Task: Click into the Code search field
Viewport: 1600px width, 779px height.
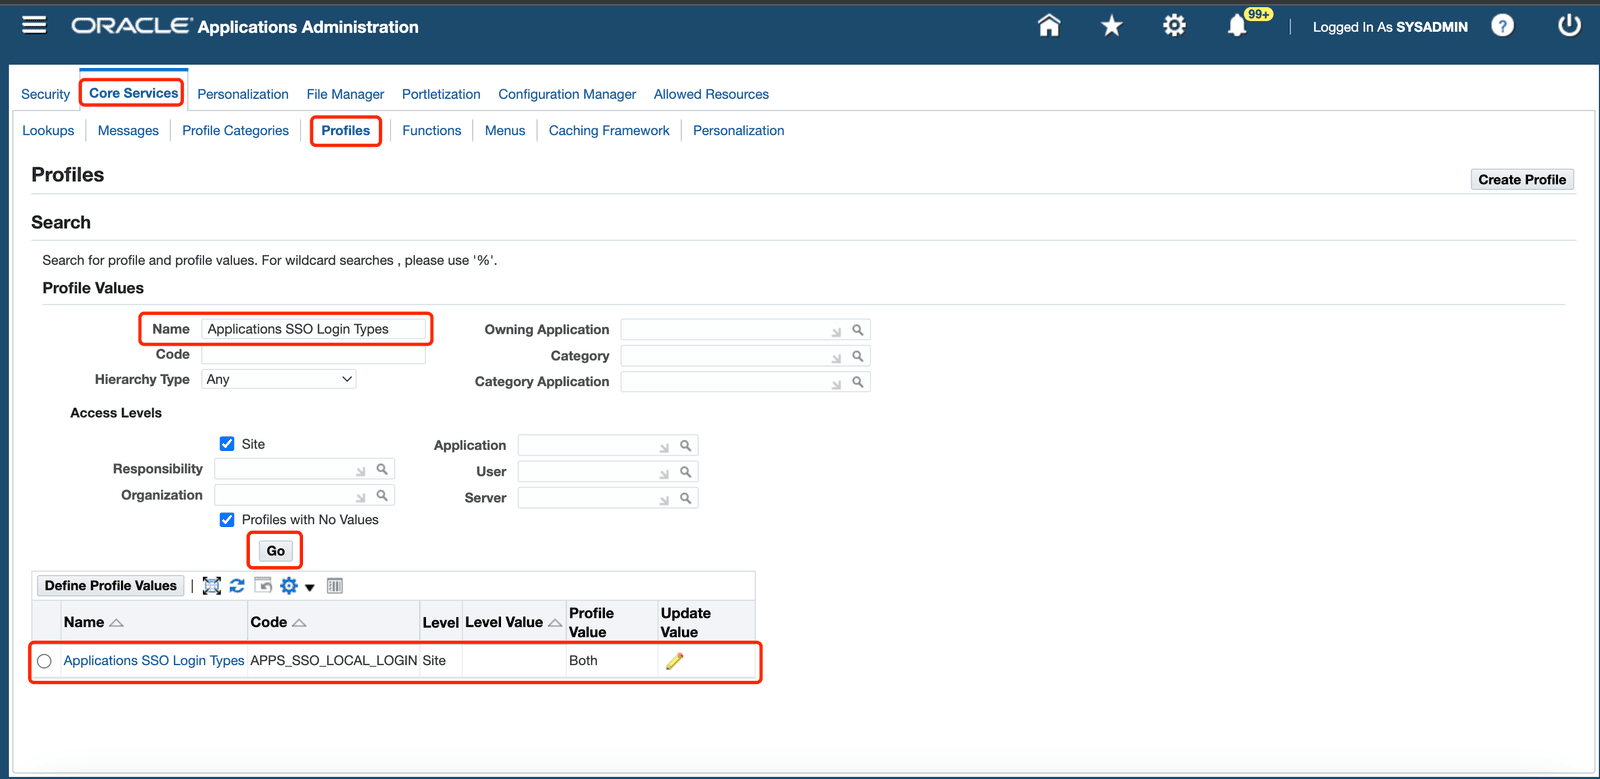Action: [x=314, y=355]
